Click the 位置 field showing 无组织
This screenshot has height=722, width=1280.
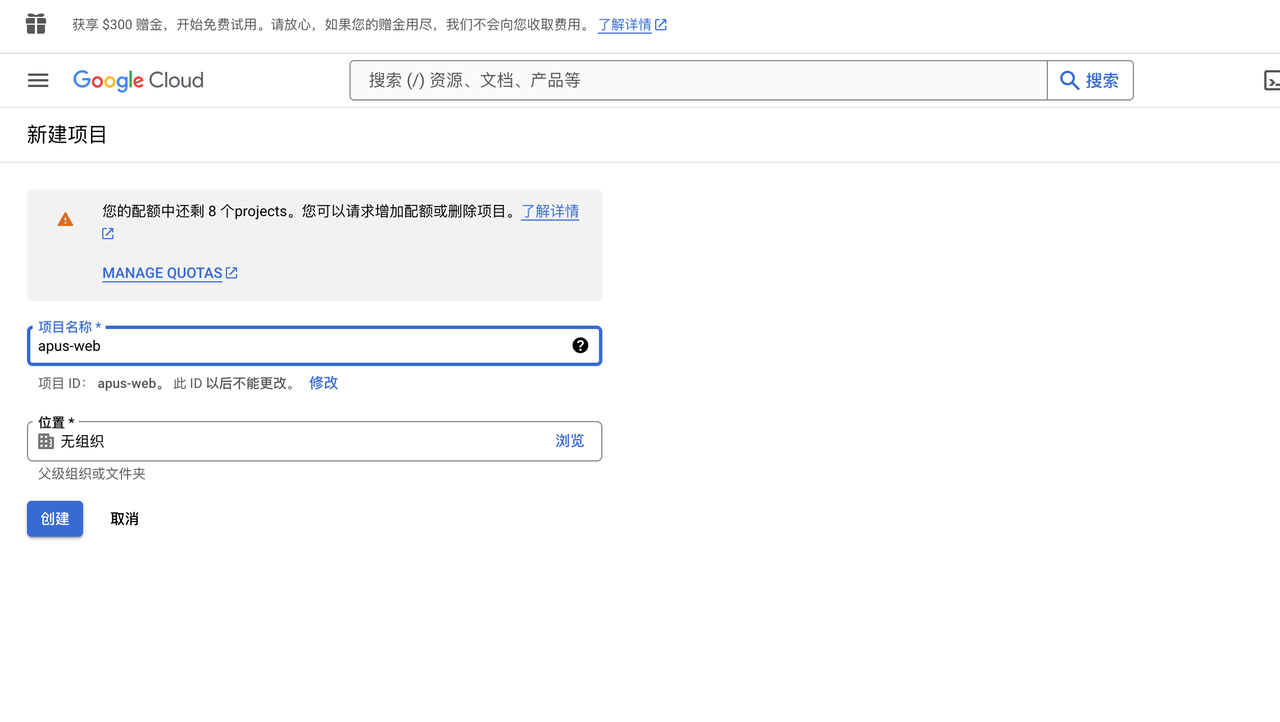click(314, 441)
